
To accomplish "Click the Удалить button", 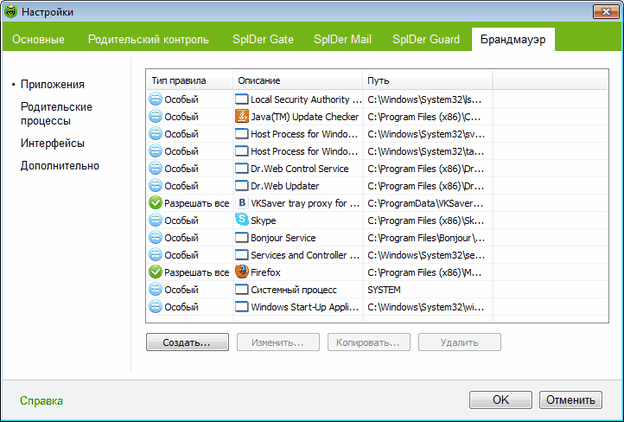I will tap(459, 342).
